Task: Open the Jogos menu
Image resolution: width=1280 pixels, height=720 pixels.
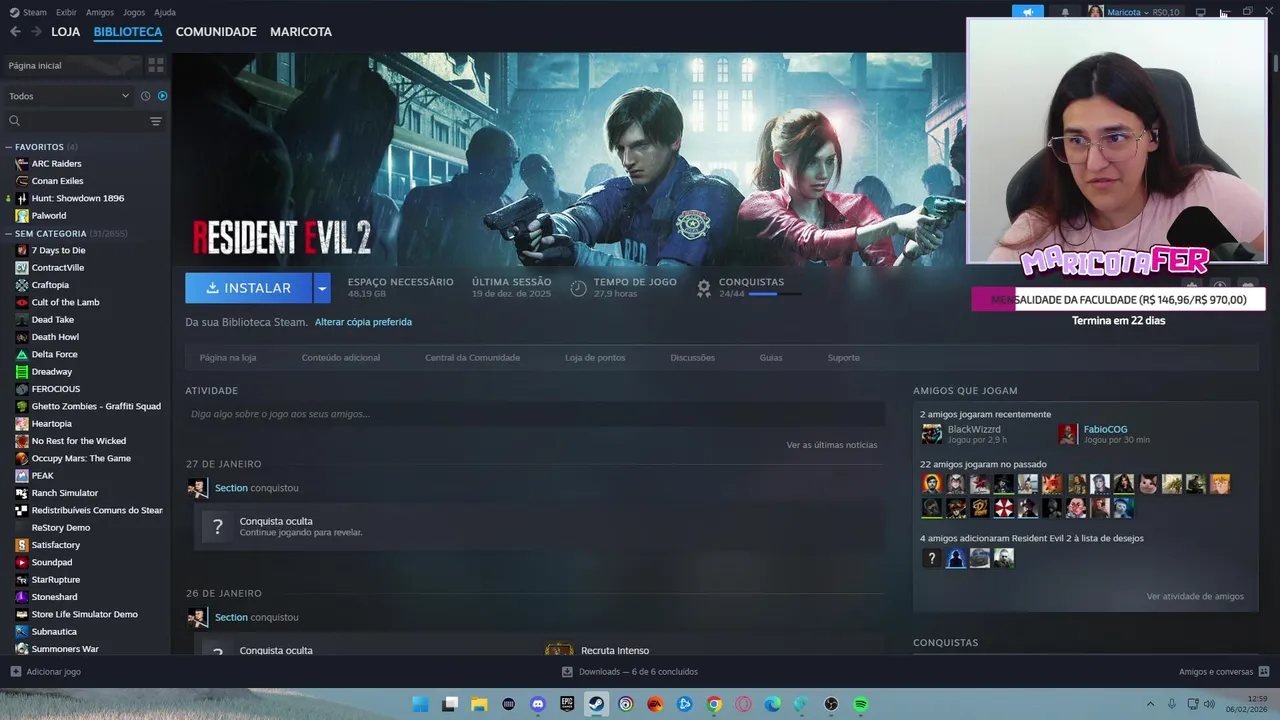Action: click(134, 12)
